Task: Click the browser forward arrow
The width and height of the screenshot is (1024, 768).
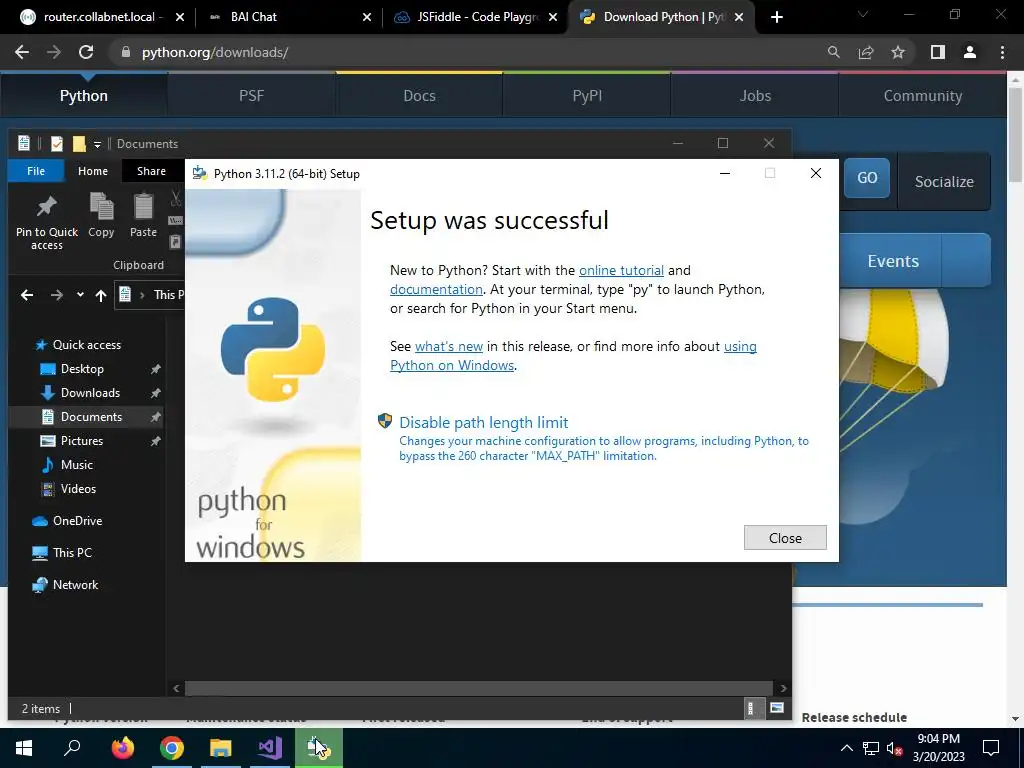Action: pyautogui.click(x=54, y=52)
